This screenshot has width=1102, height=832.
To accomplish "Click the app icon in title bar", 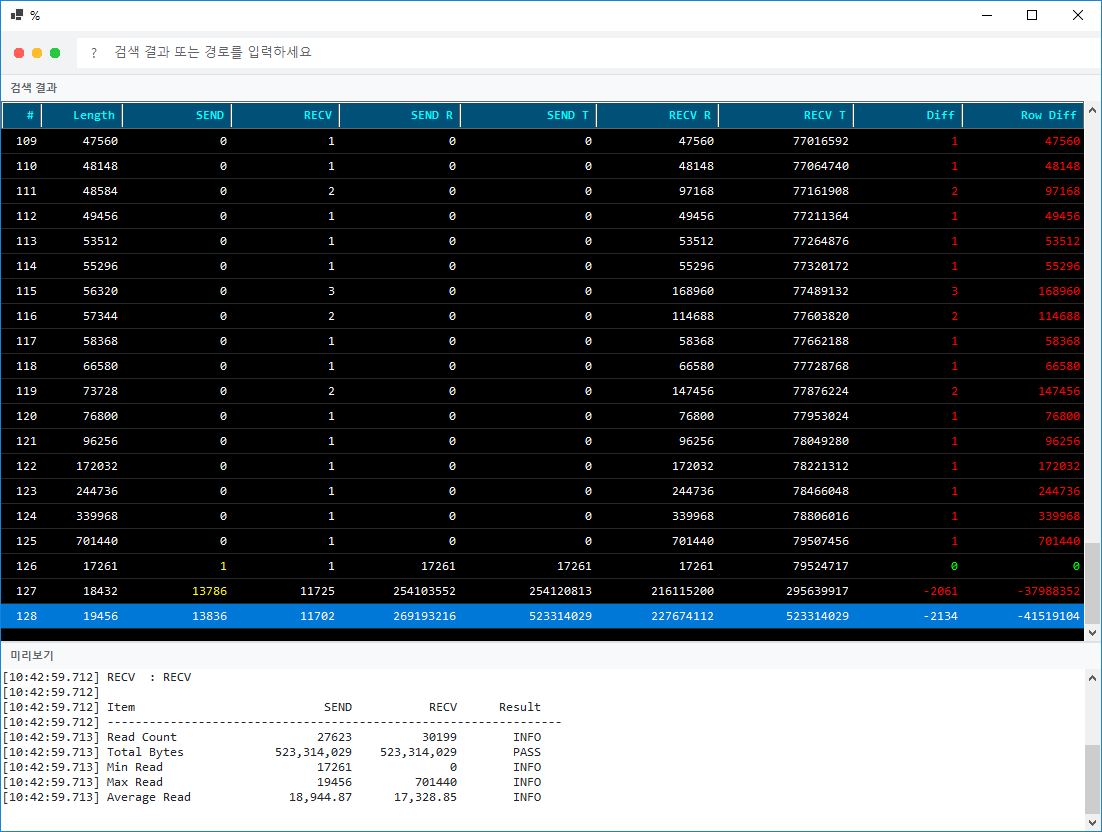I will coord(17,15).
